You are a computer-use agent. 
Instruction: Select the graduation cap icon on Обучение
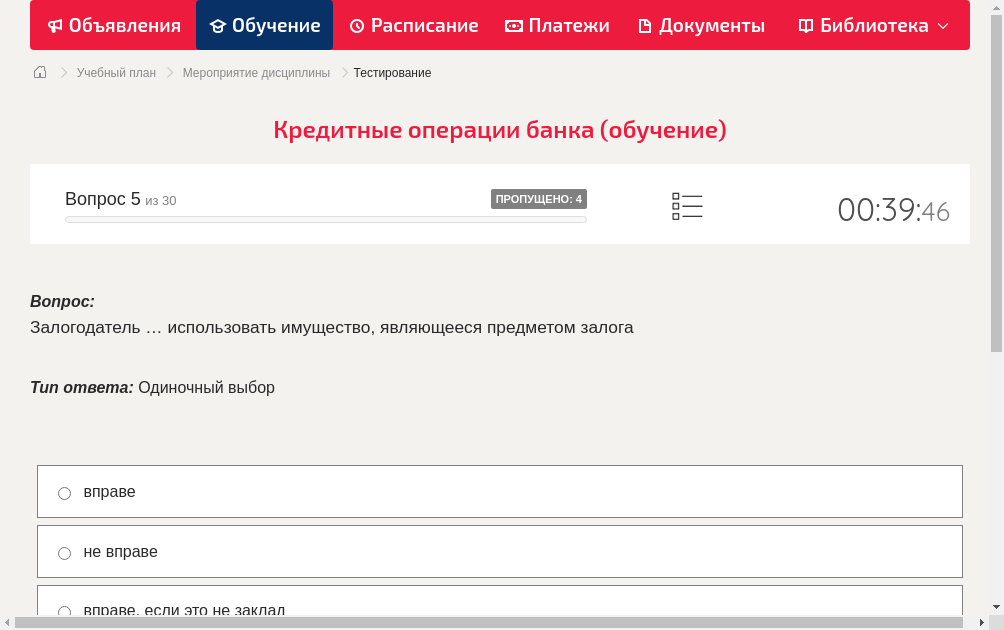coord(220,25)
